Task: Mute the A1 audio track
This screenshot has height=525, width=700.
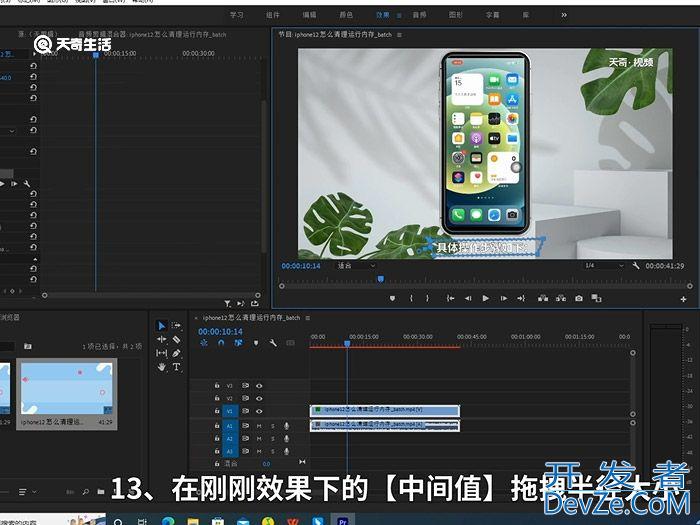Action: [x=258, y=426]
